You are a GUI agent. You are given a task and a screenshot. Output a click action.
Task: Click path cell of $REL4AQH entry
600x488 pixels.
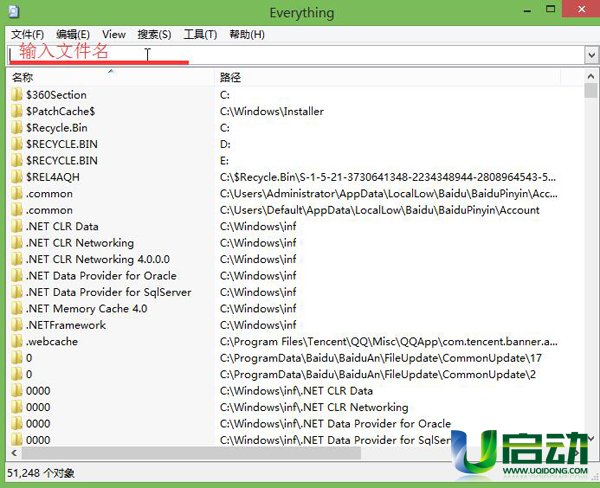click(388, 177)
